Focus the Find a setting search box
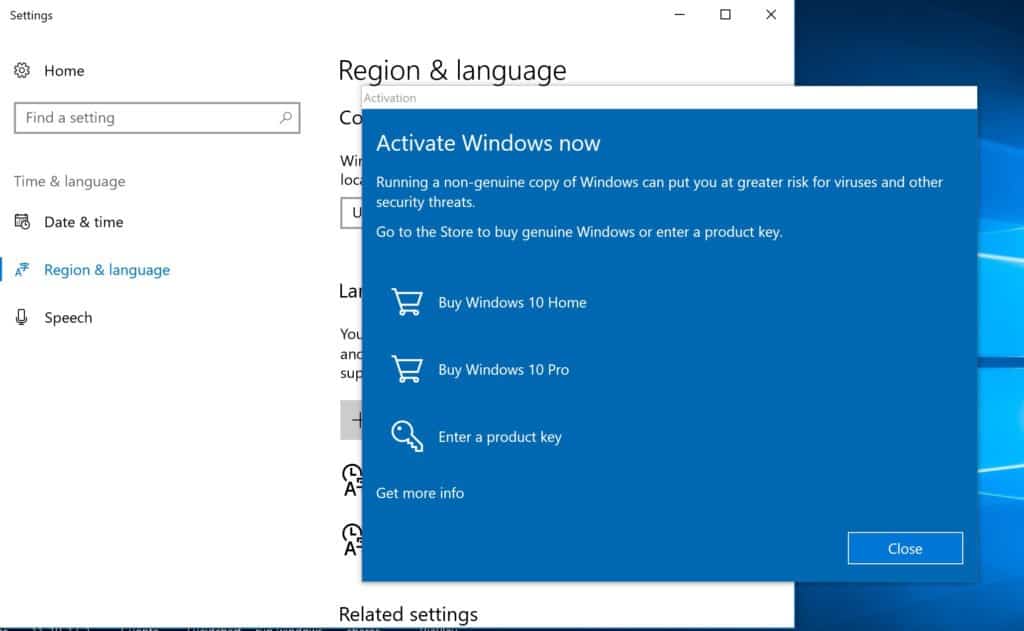The image size is (1024, 631). 157,118
